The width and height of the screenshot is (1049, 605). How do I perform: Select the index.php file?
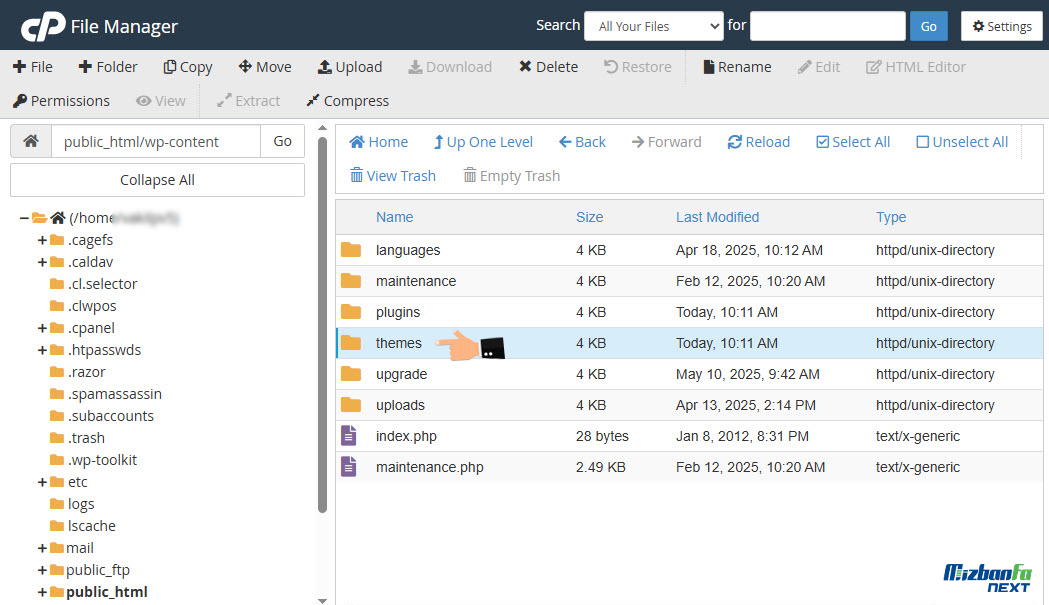[x=689, y=436]
